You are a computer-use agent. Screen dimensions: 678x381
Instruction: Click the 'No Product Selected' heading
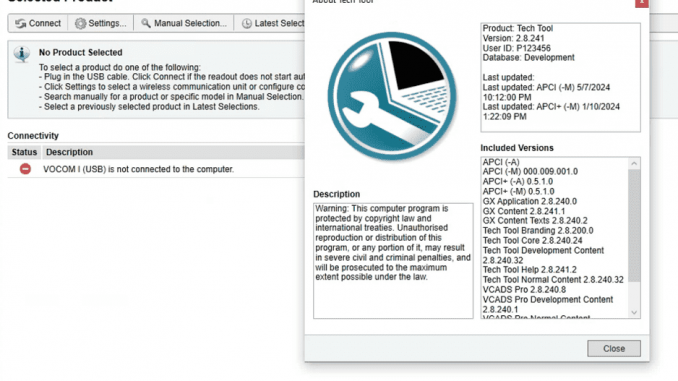[x=80, y=52]
